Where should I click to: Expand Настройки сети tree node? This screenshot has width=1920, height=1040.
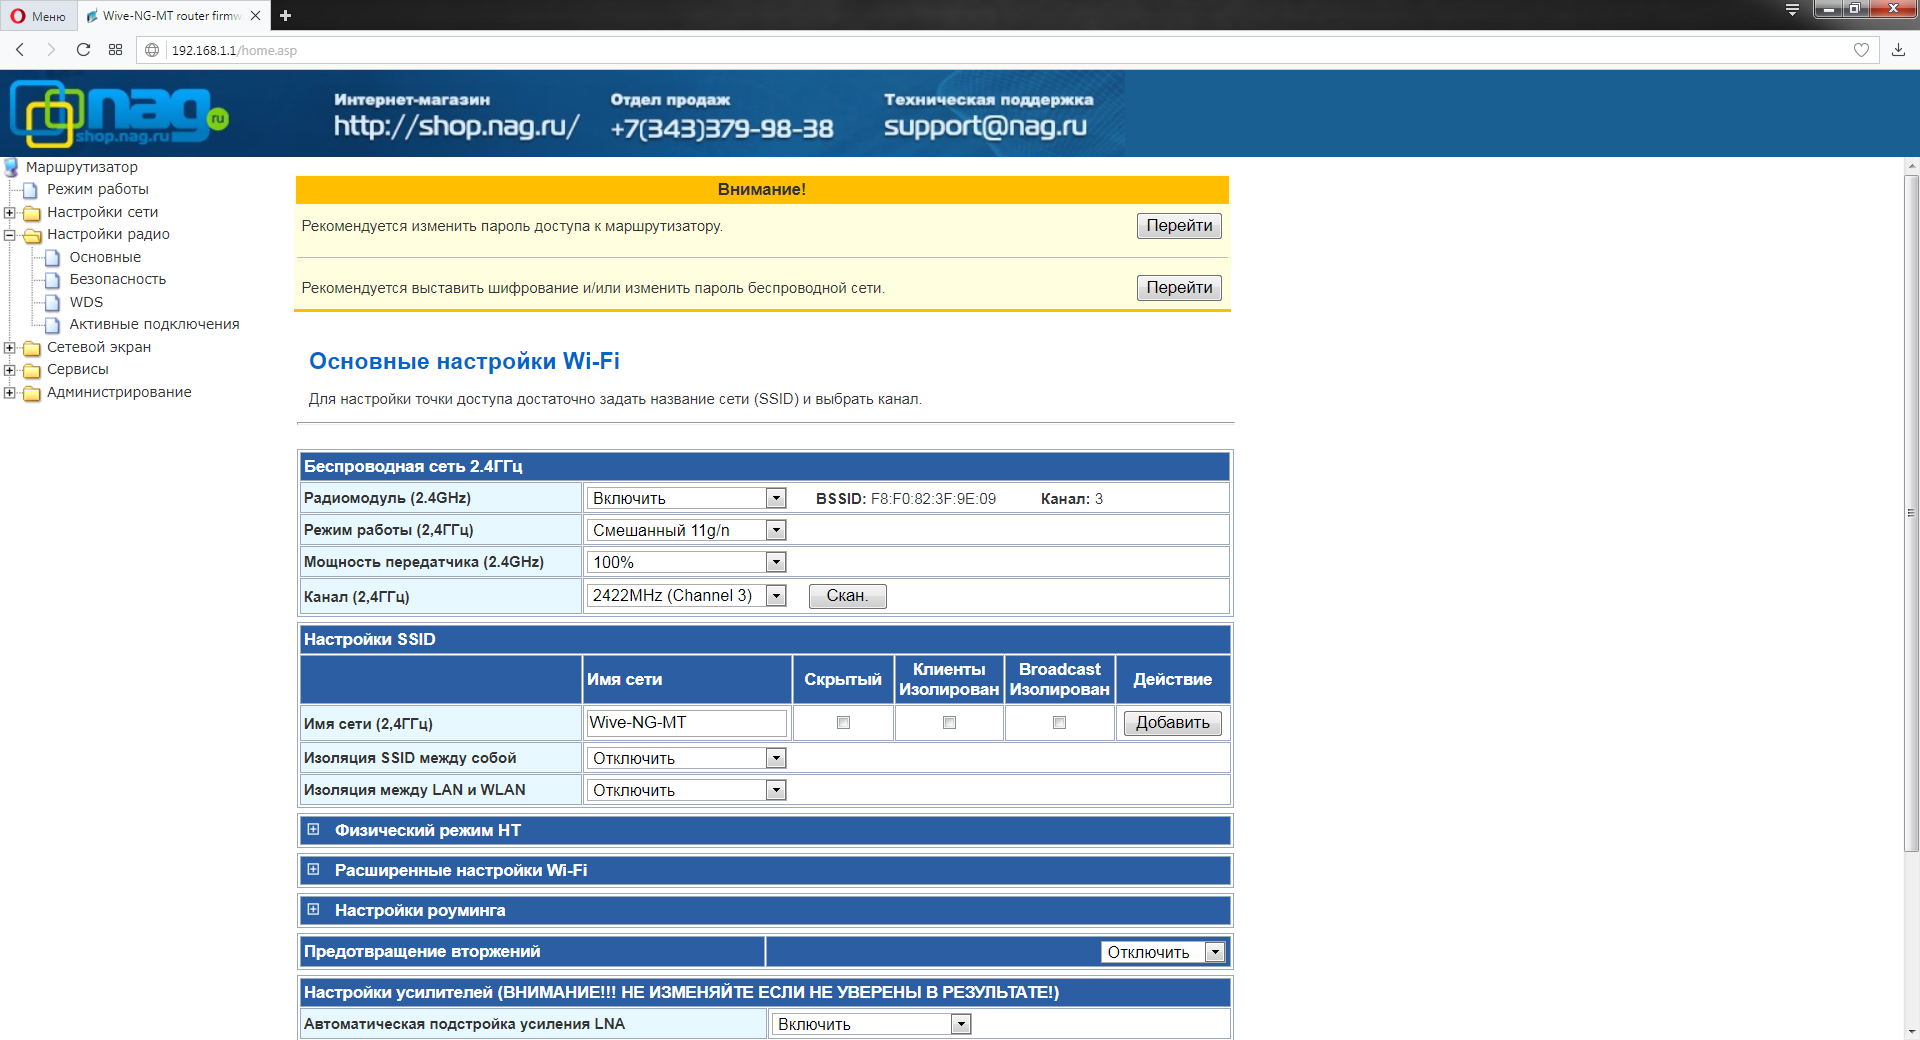click(9, 212)
